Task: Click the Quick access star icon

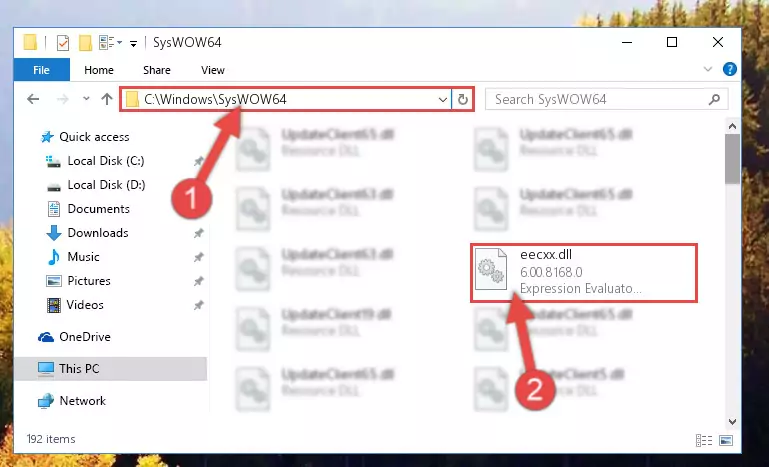Action: pyautogui.click(x=47, y=137)
